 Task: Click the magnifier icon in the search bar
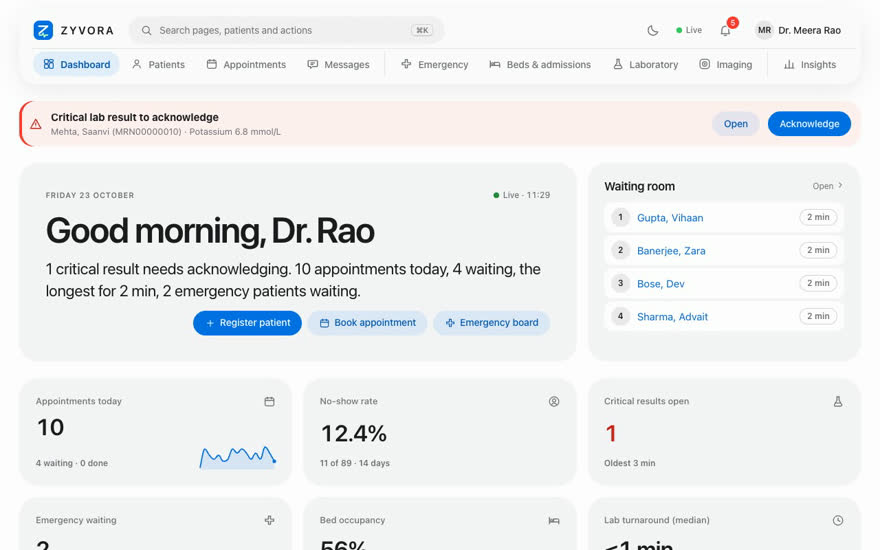click(146, 30)
